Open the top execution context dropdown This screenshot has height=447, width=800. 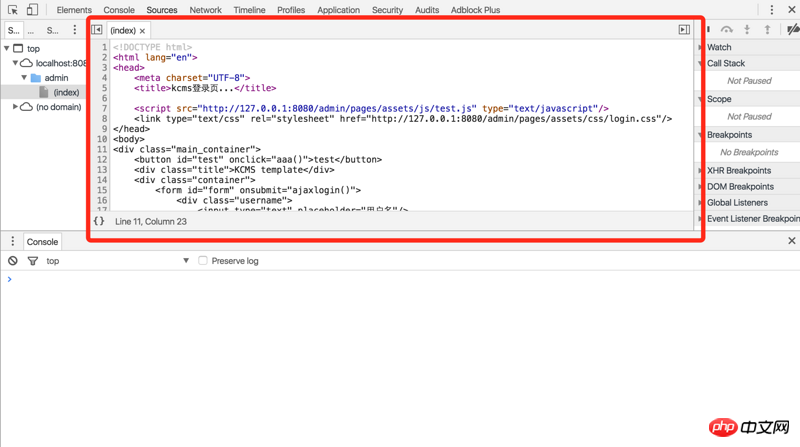[117, 261]
